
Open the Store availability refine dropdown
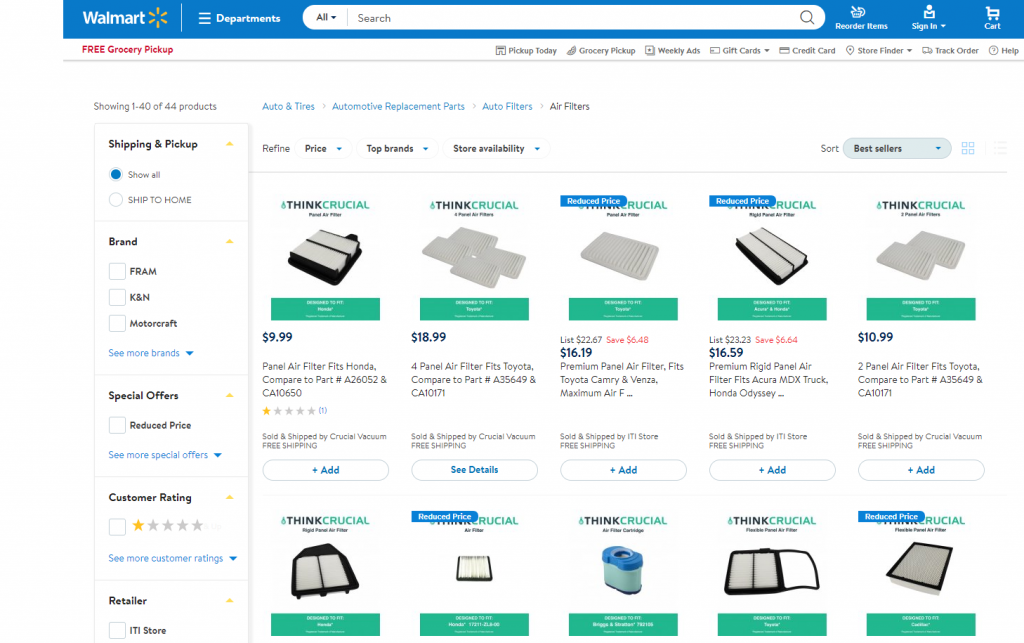point(496,149)
